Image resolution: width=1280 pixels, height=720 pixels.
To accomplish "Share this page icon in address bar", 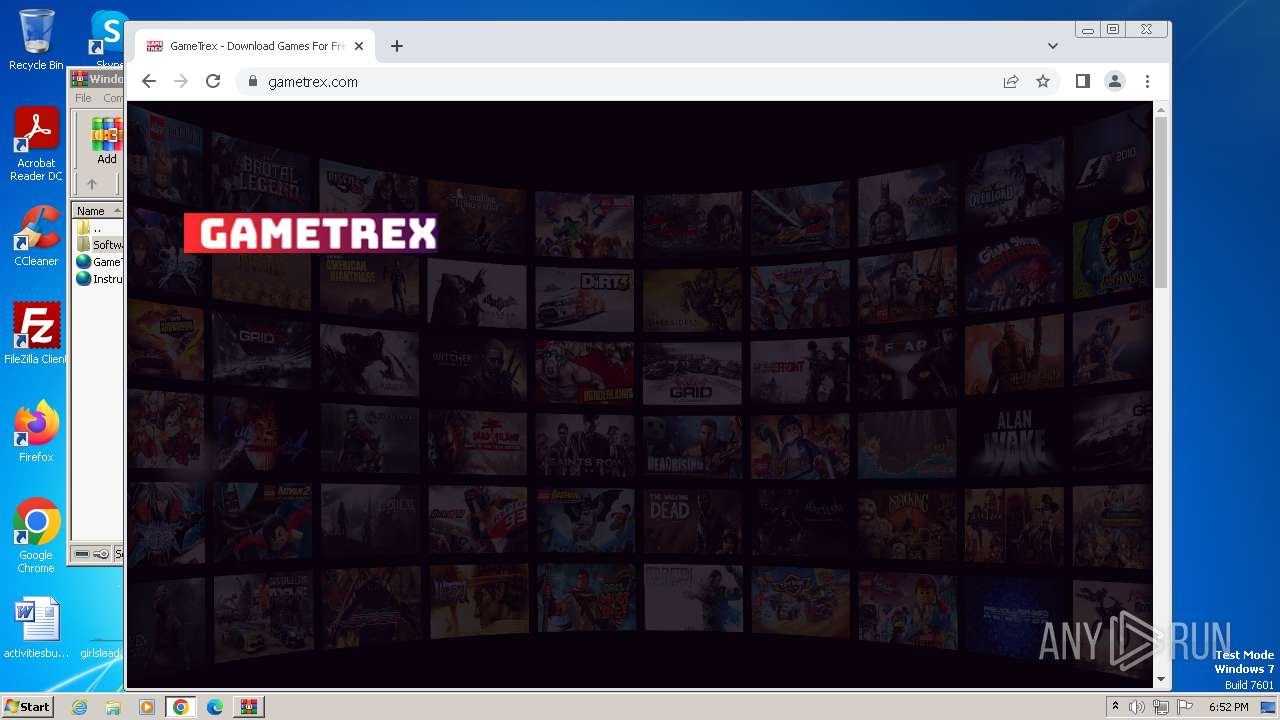I will pos(1011,82).
